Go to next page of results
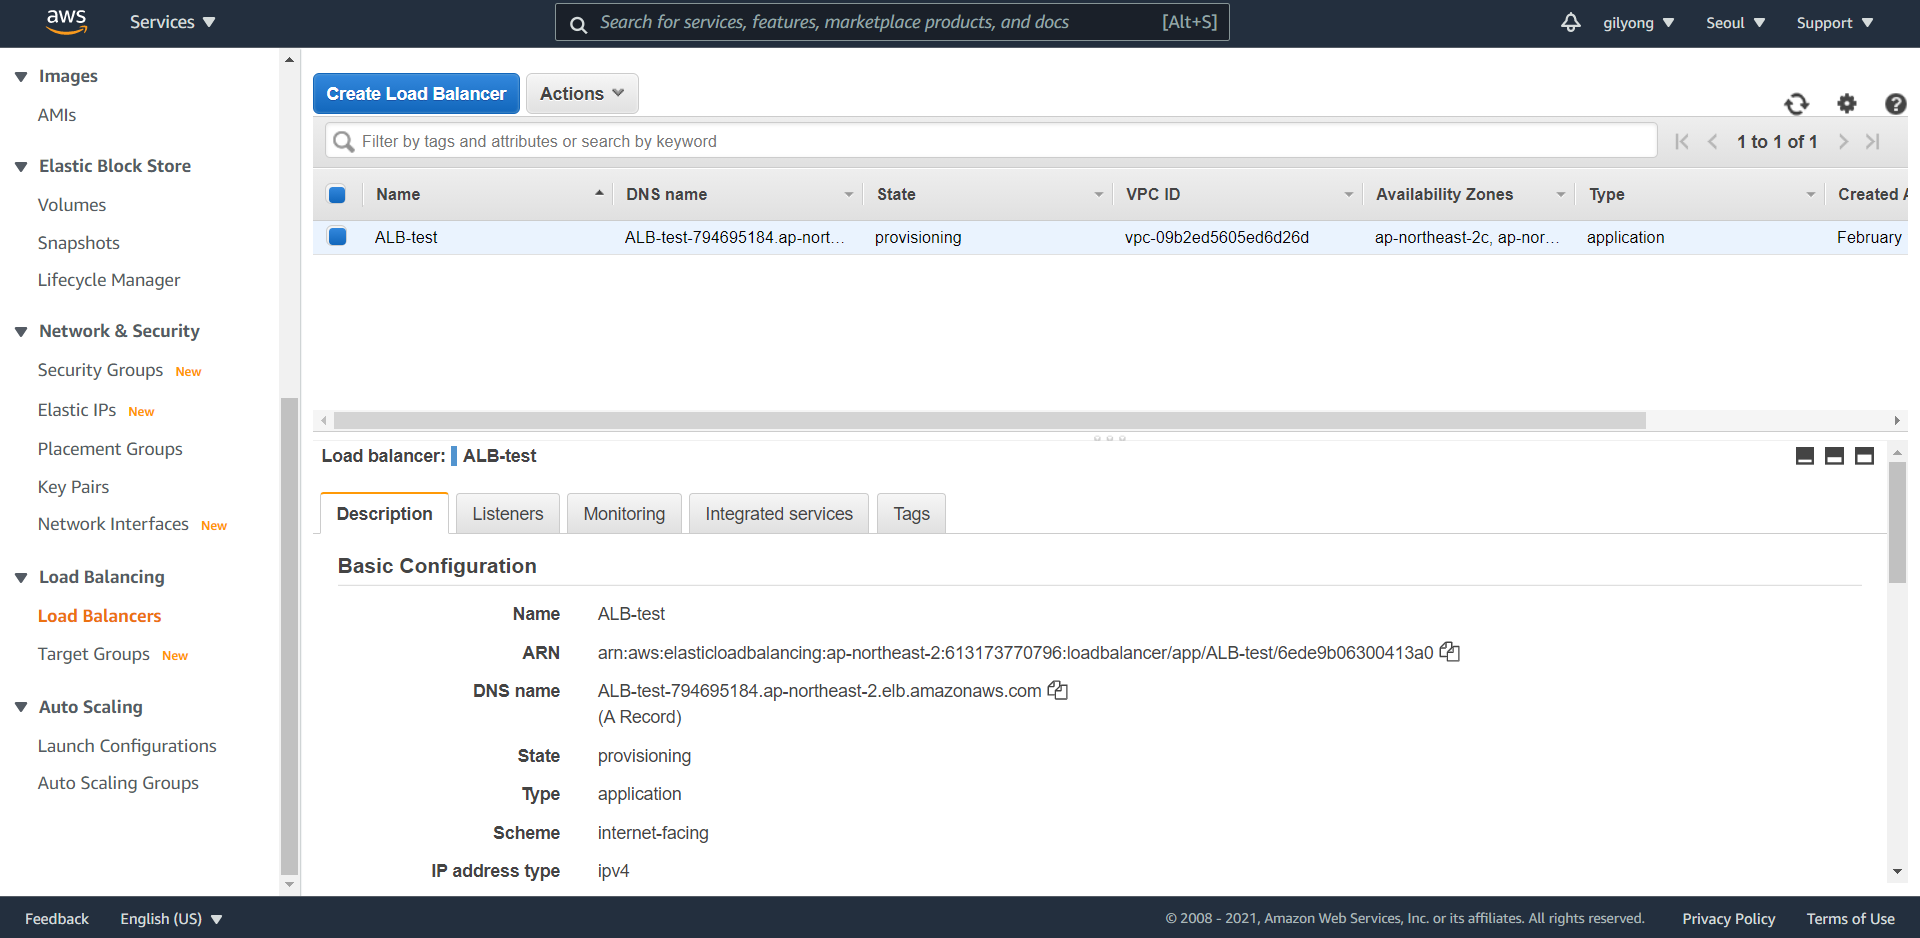This screenshot has height=938, width=1920. 1843,142
